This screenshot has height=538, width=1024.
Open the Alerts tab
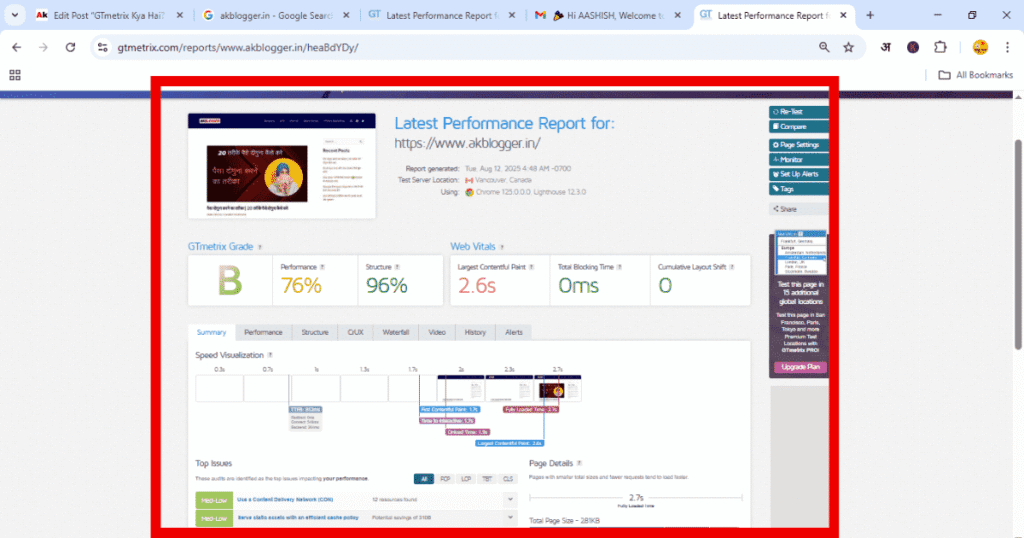[x=514, y=332]
